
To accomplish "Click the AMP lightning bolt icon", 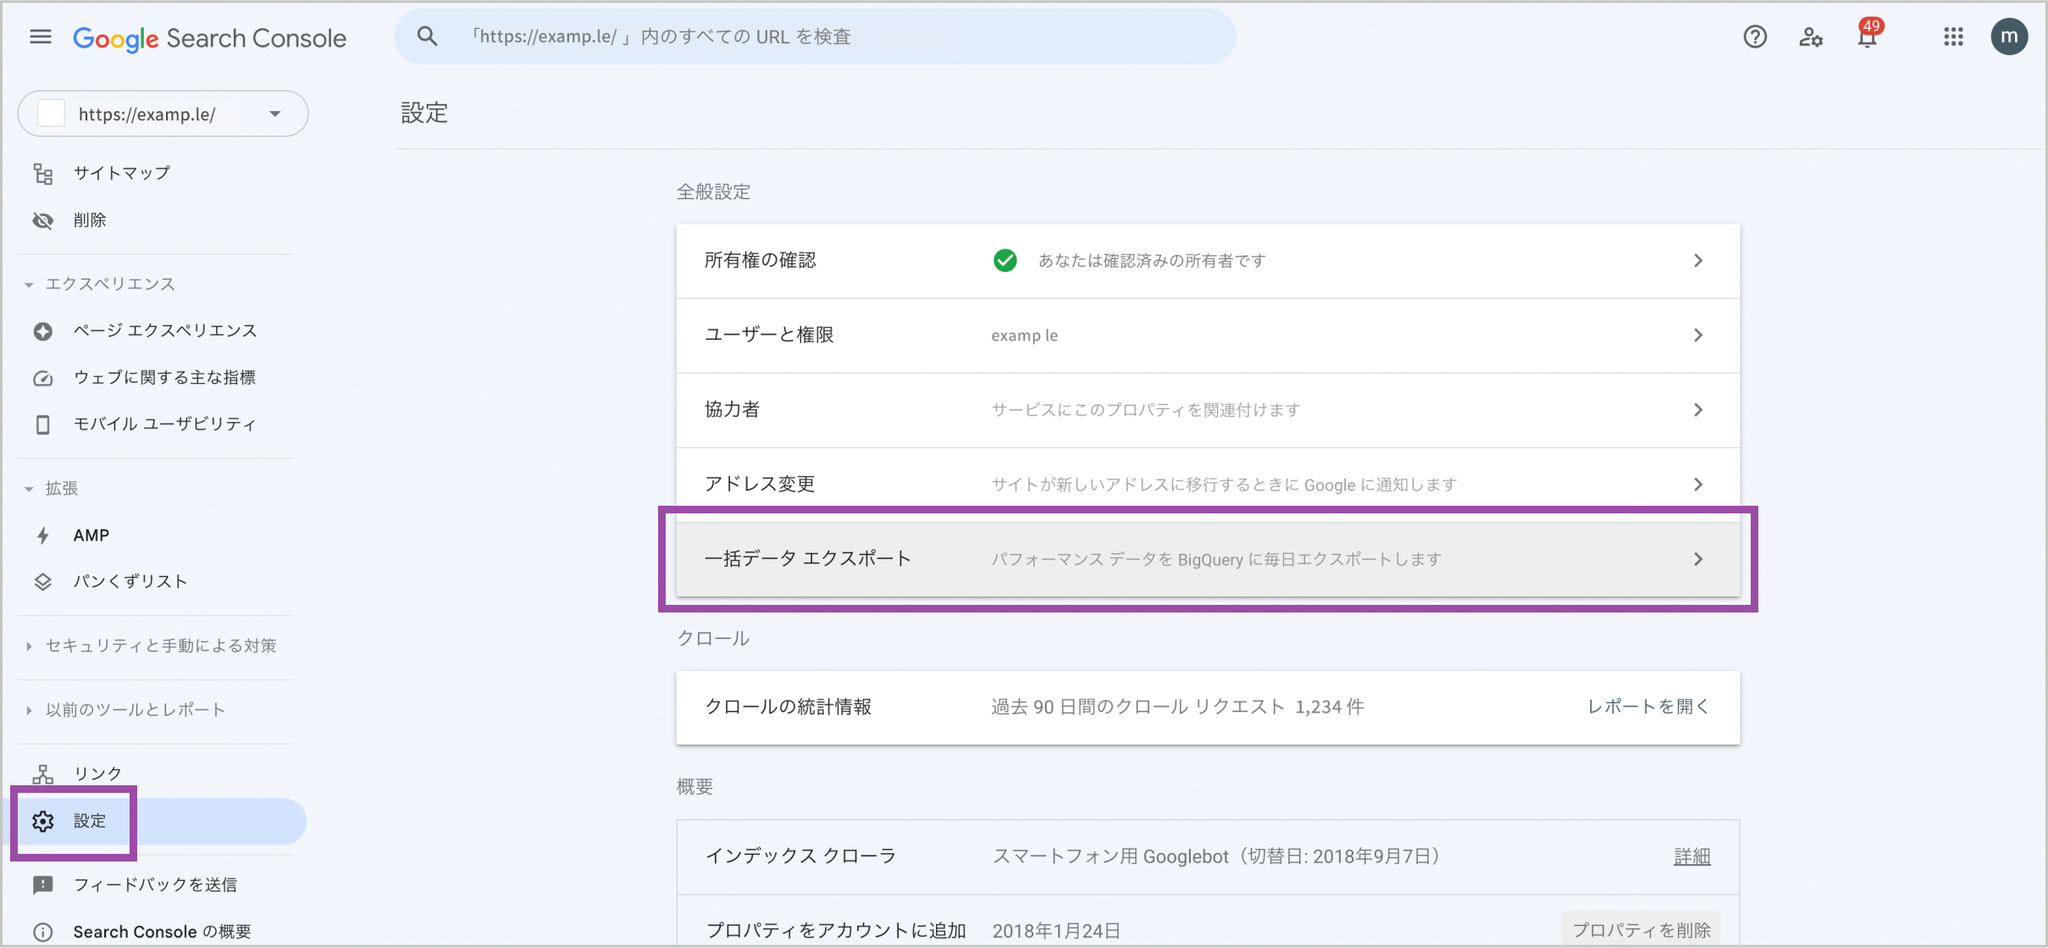I will coord(43,536).
